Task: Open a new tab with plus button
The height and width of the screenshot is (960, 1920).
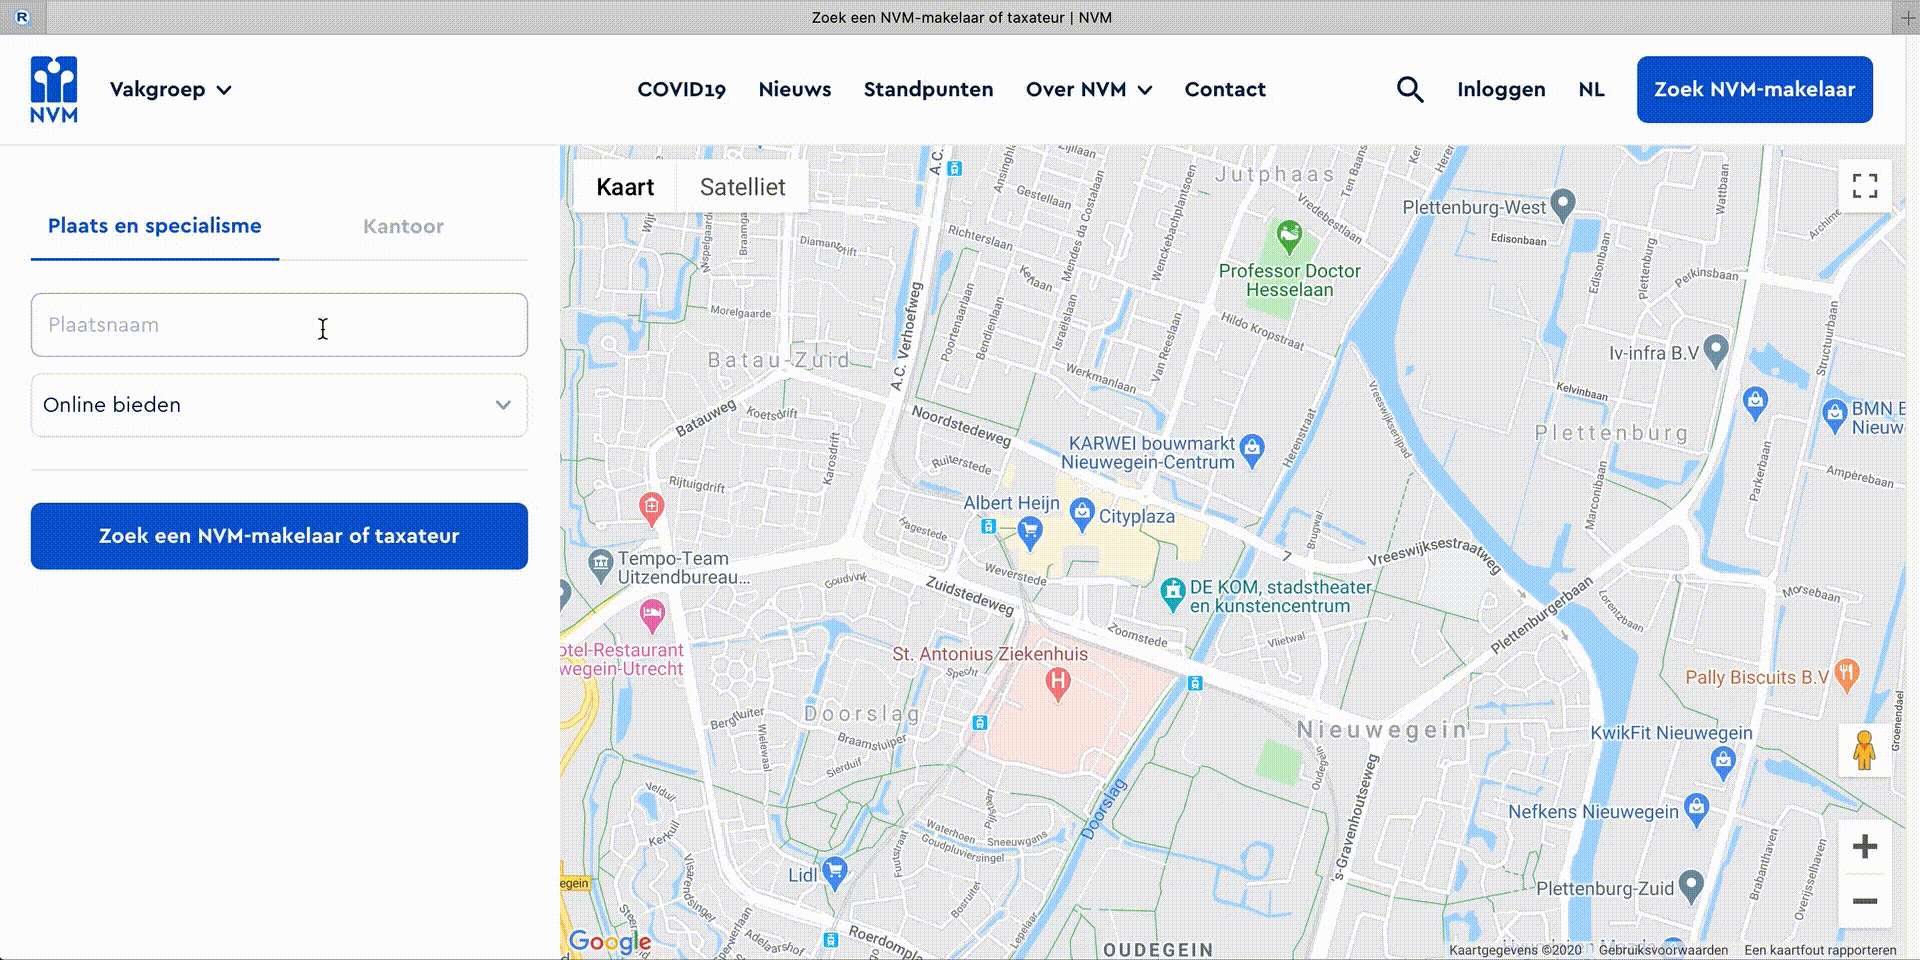Action: [1907, 18]
